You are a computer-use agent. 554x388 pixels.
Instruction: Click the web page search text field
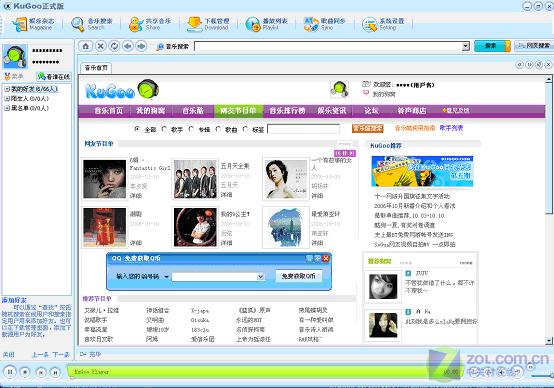coord(303,129)
